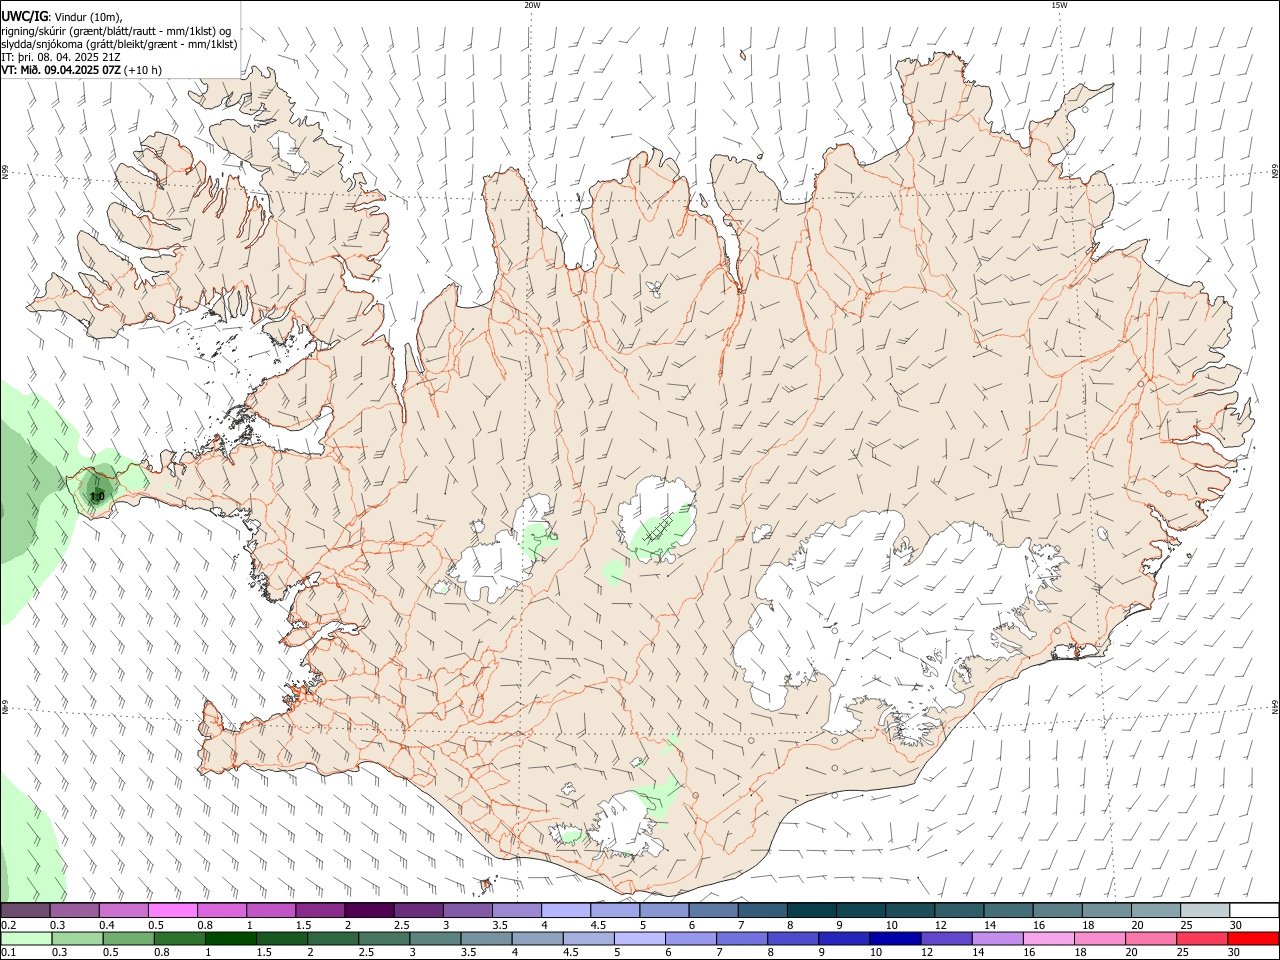Click the '15W' longitude label

click(x=1059, y=5)
